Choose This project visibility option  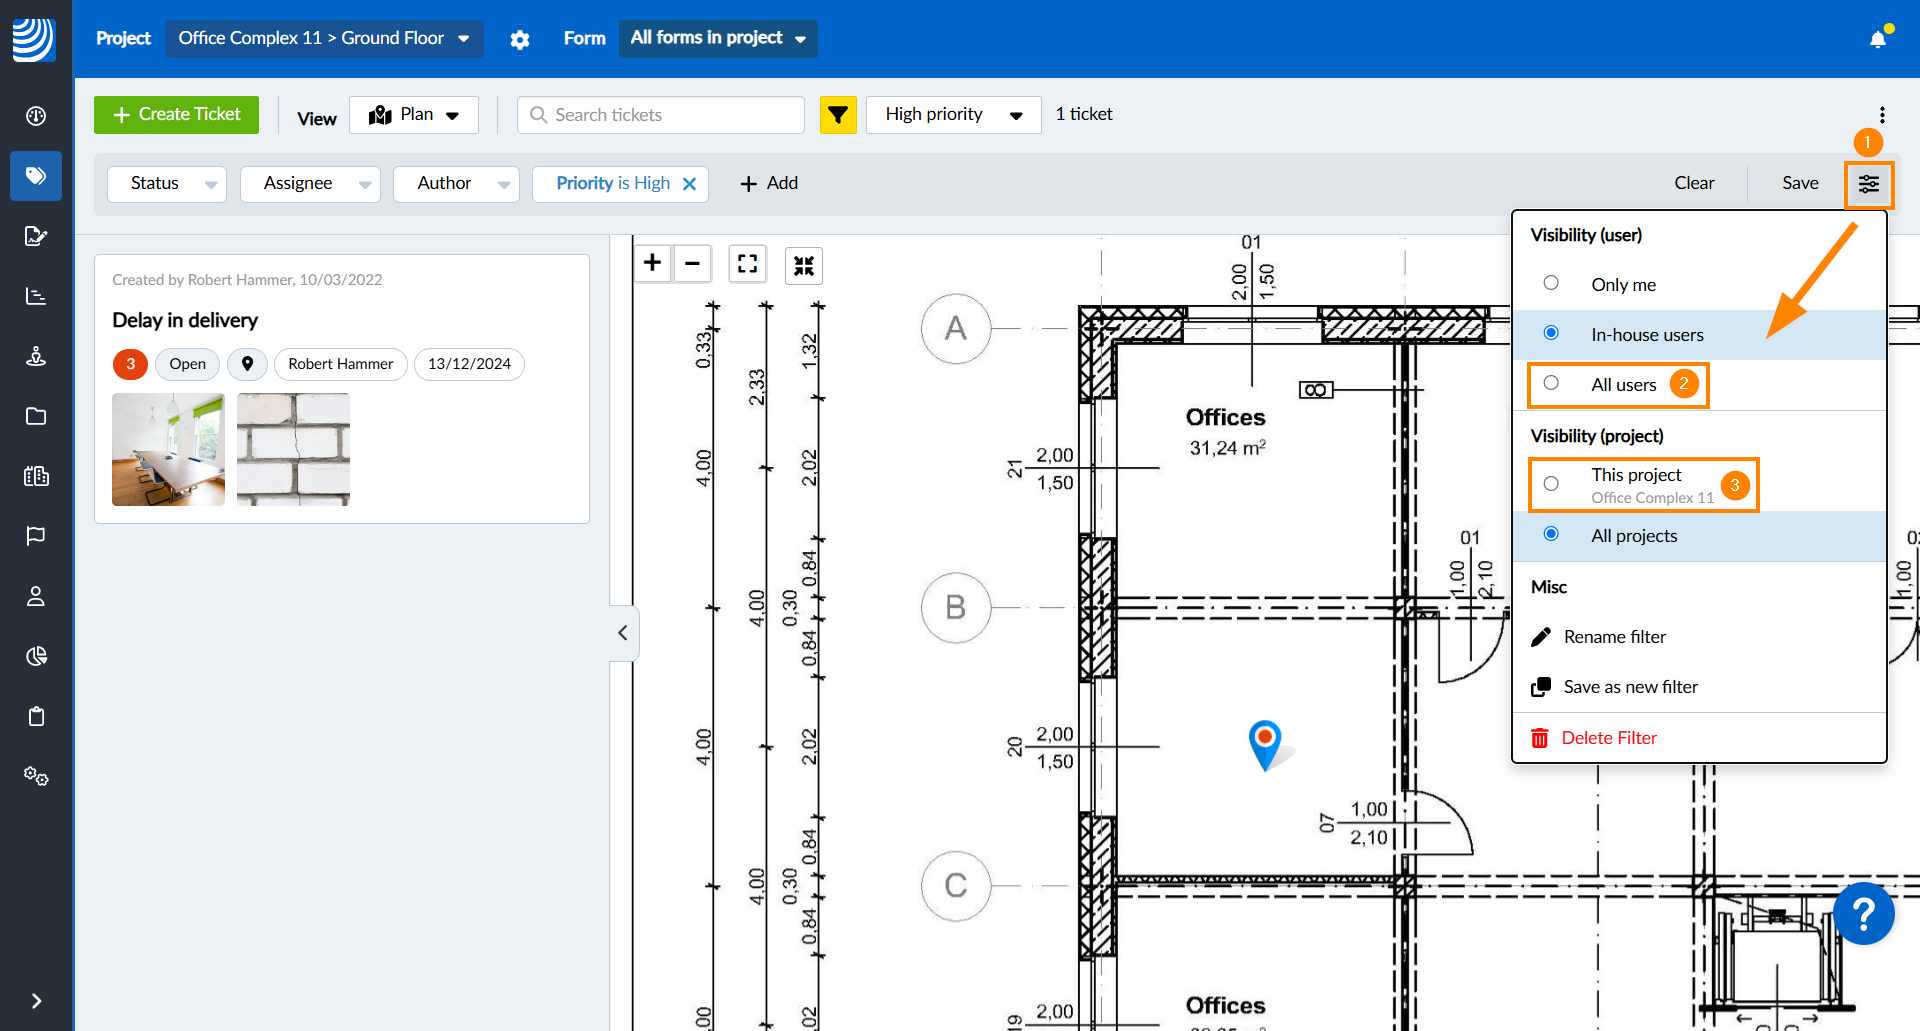(1551, 484)
